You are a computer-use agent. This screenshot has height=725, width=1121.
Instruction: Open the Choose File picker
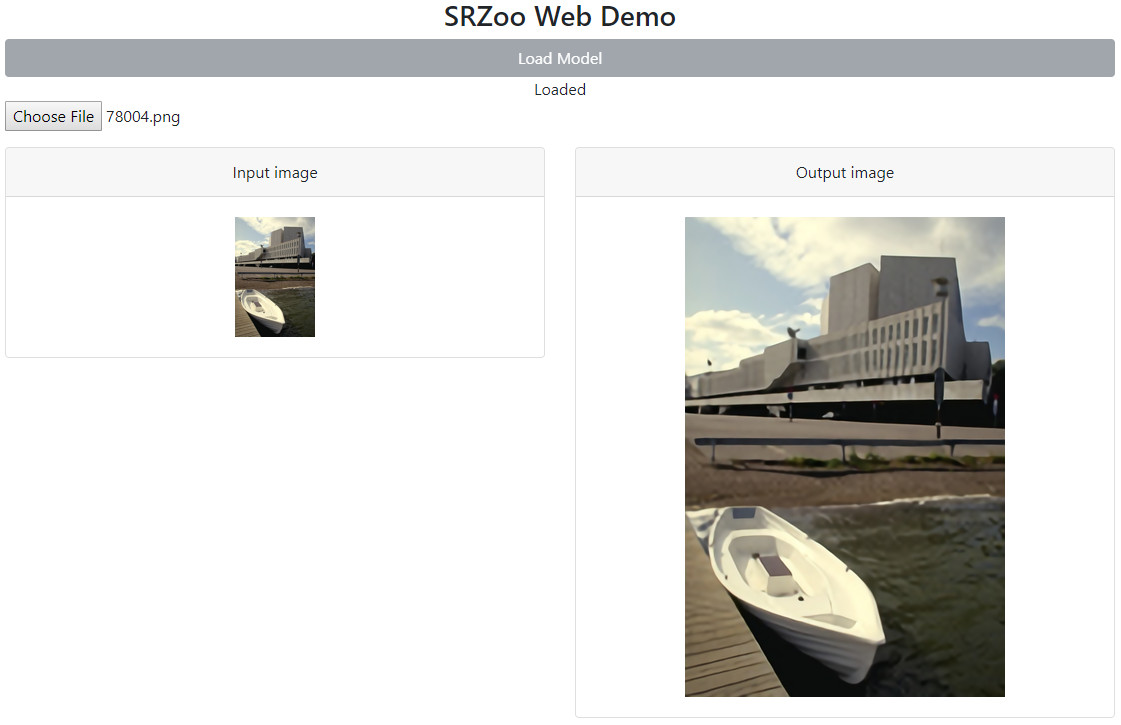coord(54,117)
